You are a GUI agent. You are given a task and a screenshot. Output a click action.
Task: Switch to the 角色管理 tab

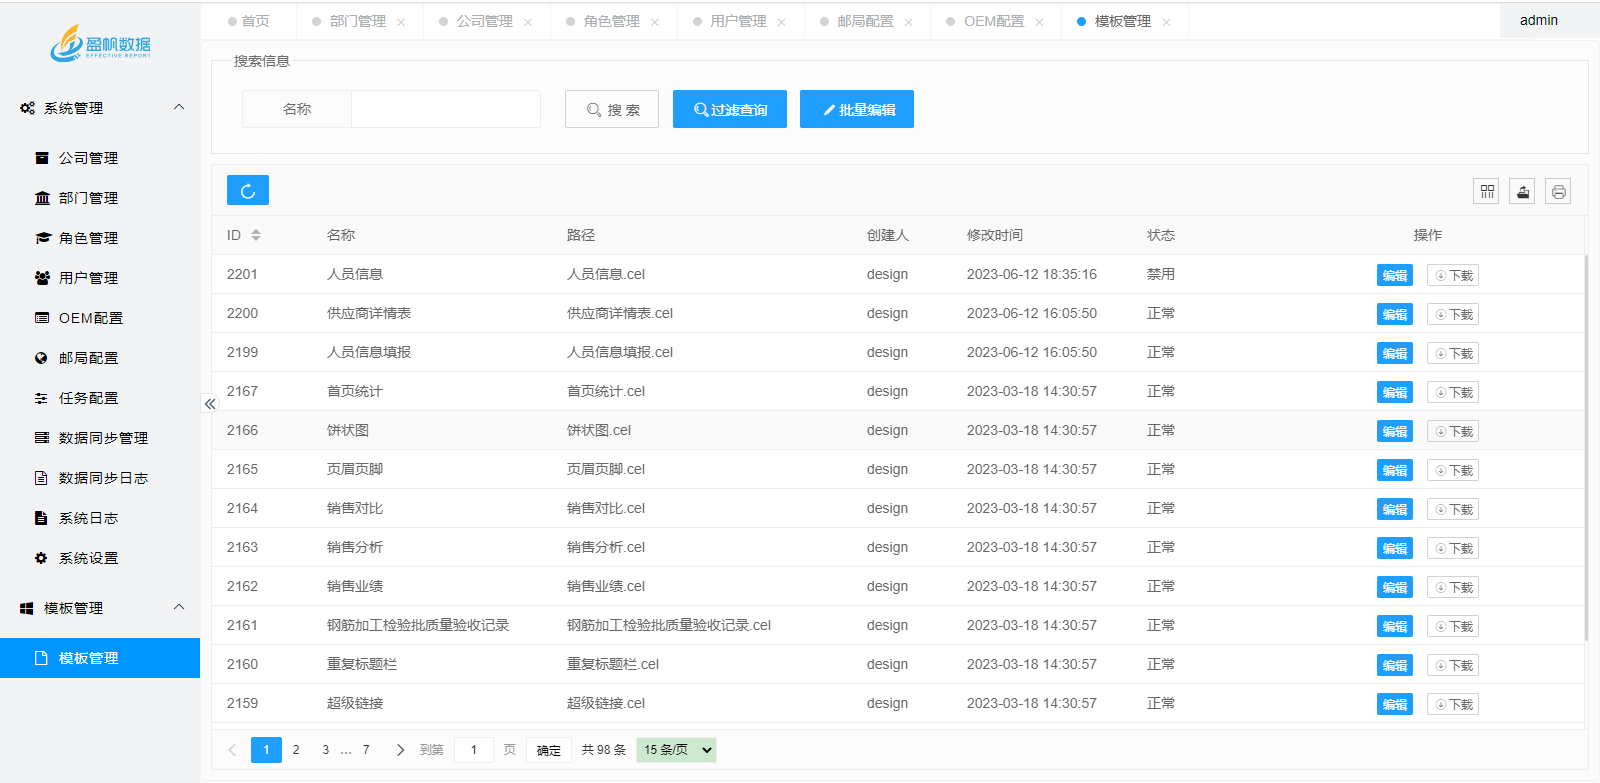612,21
